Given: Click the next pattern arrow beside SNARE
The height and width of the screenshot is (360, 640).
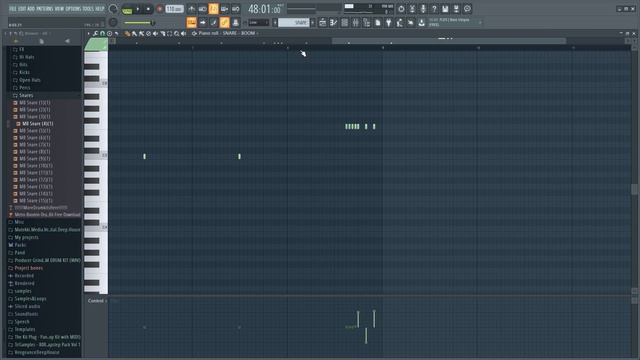Looking at the screenshot, I should tap(313, 22).
